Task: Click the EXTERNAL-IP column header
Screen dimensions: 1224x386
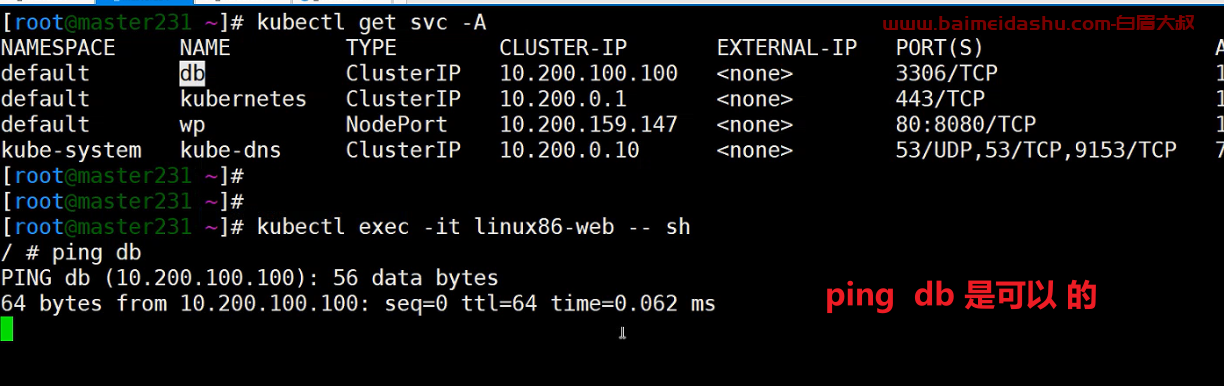Action: click(x=787, y=48)
